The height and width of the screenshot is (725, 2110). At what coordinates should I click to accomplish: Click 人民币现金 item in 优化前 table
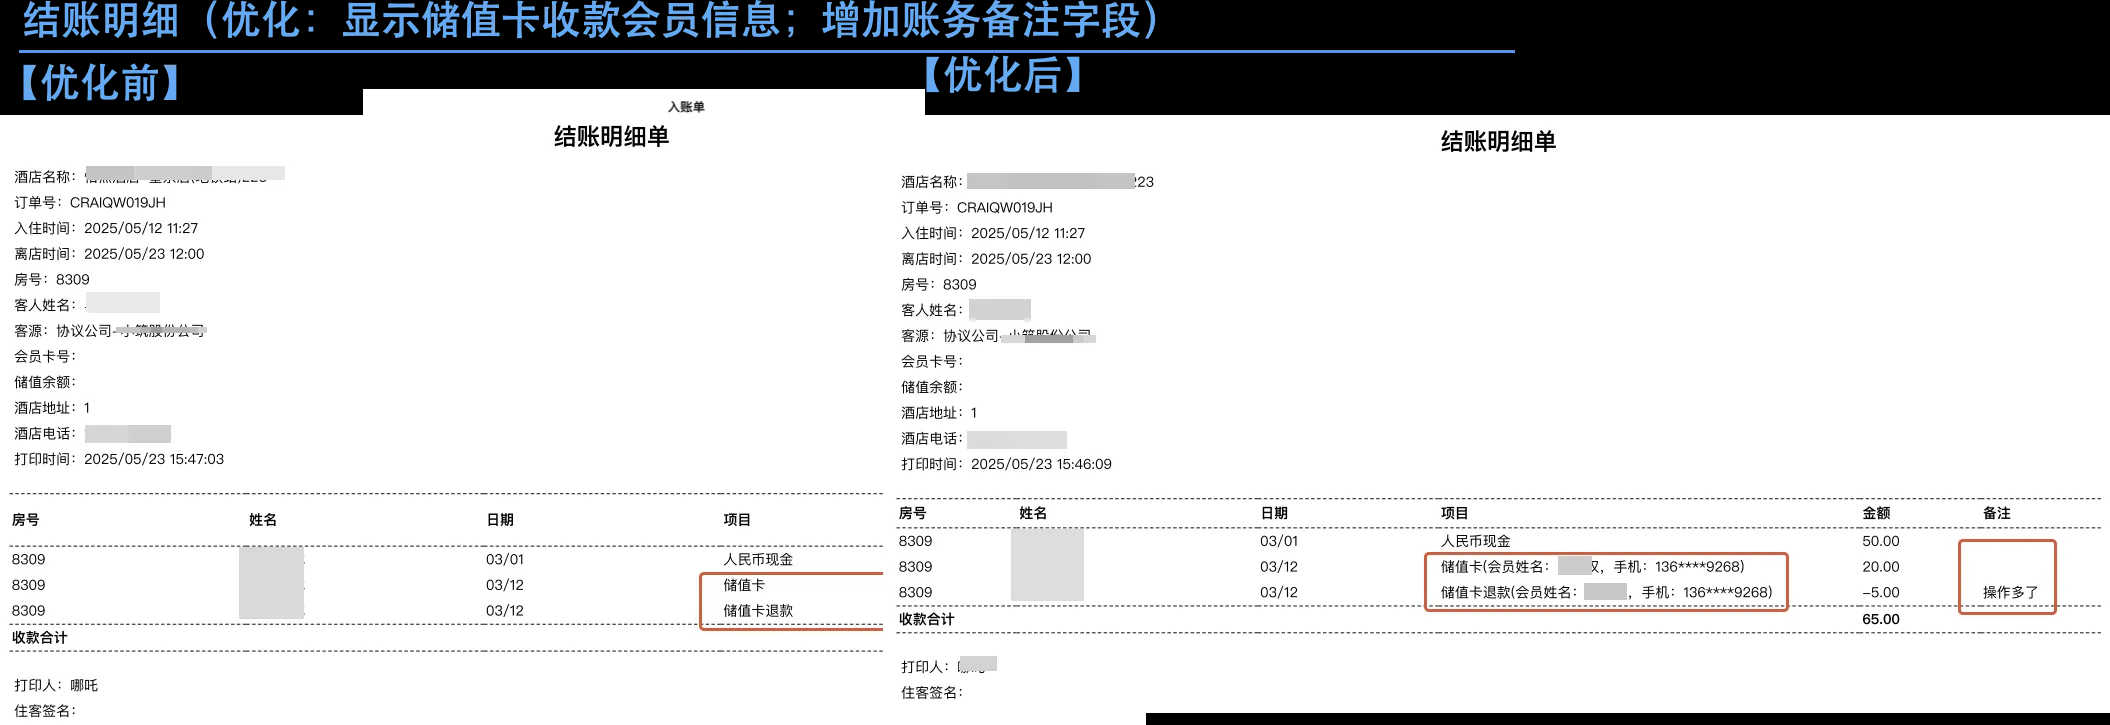[x=758, y=560]
